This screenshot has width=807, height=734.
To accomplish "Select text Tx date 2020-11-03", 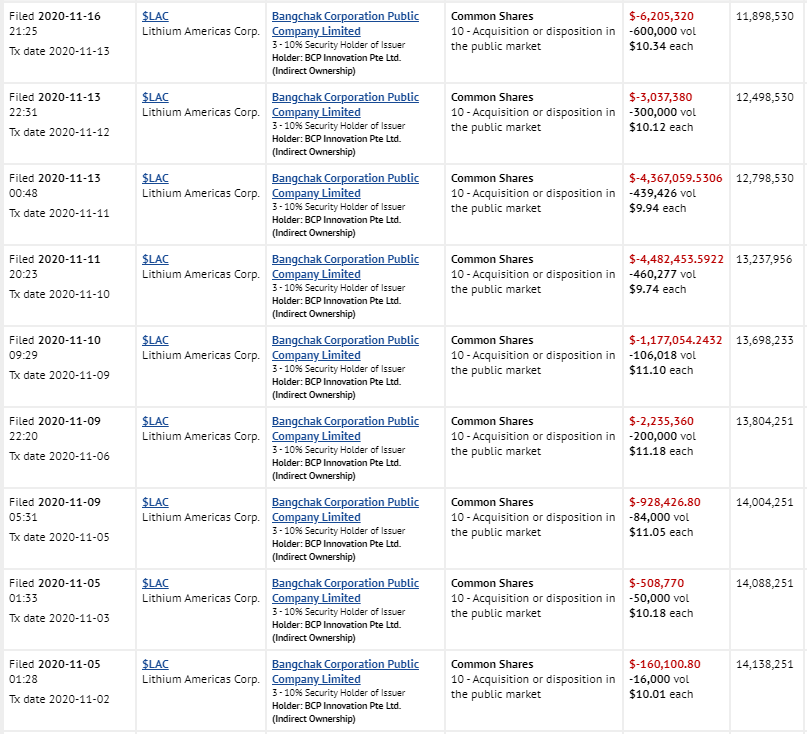I will [59, 618].
